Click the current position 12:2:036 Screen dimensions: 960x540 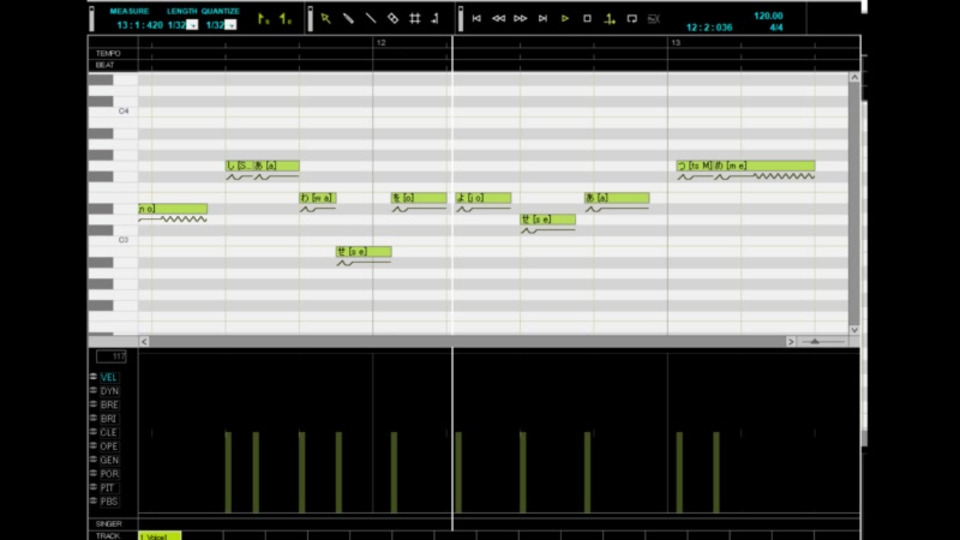pyautogui.click(x=709, y=28)
